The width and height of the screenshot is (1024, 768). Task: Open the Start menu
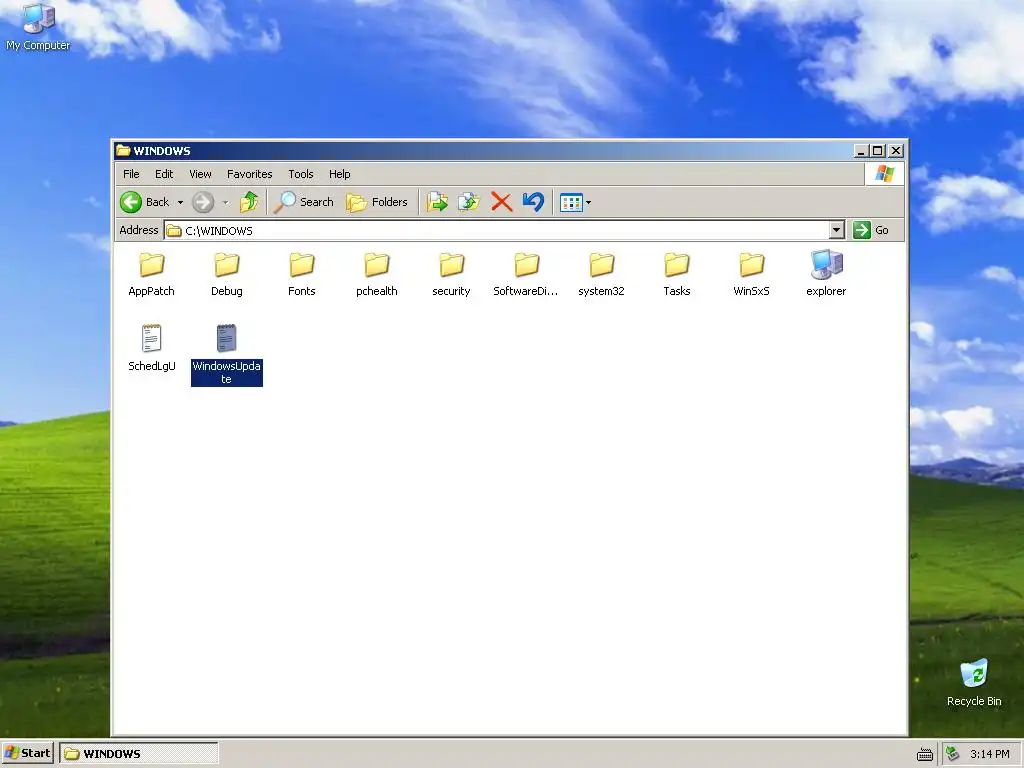(x=27, y=753)
